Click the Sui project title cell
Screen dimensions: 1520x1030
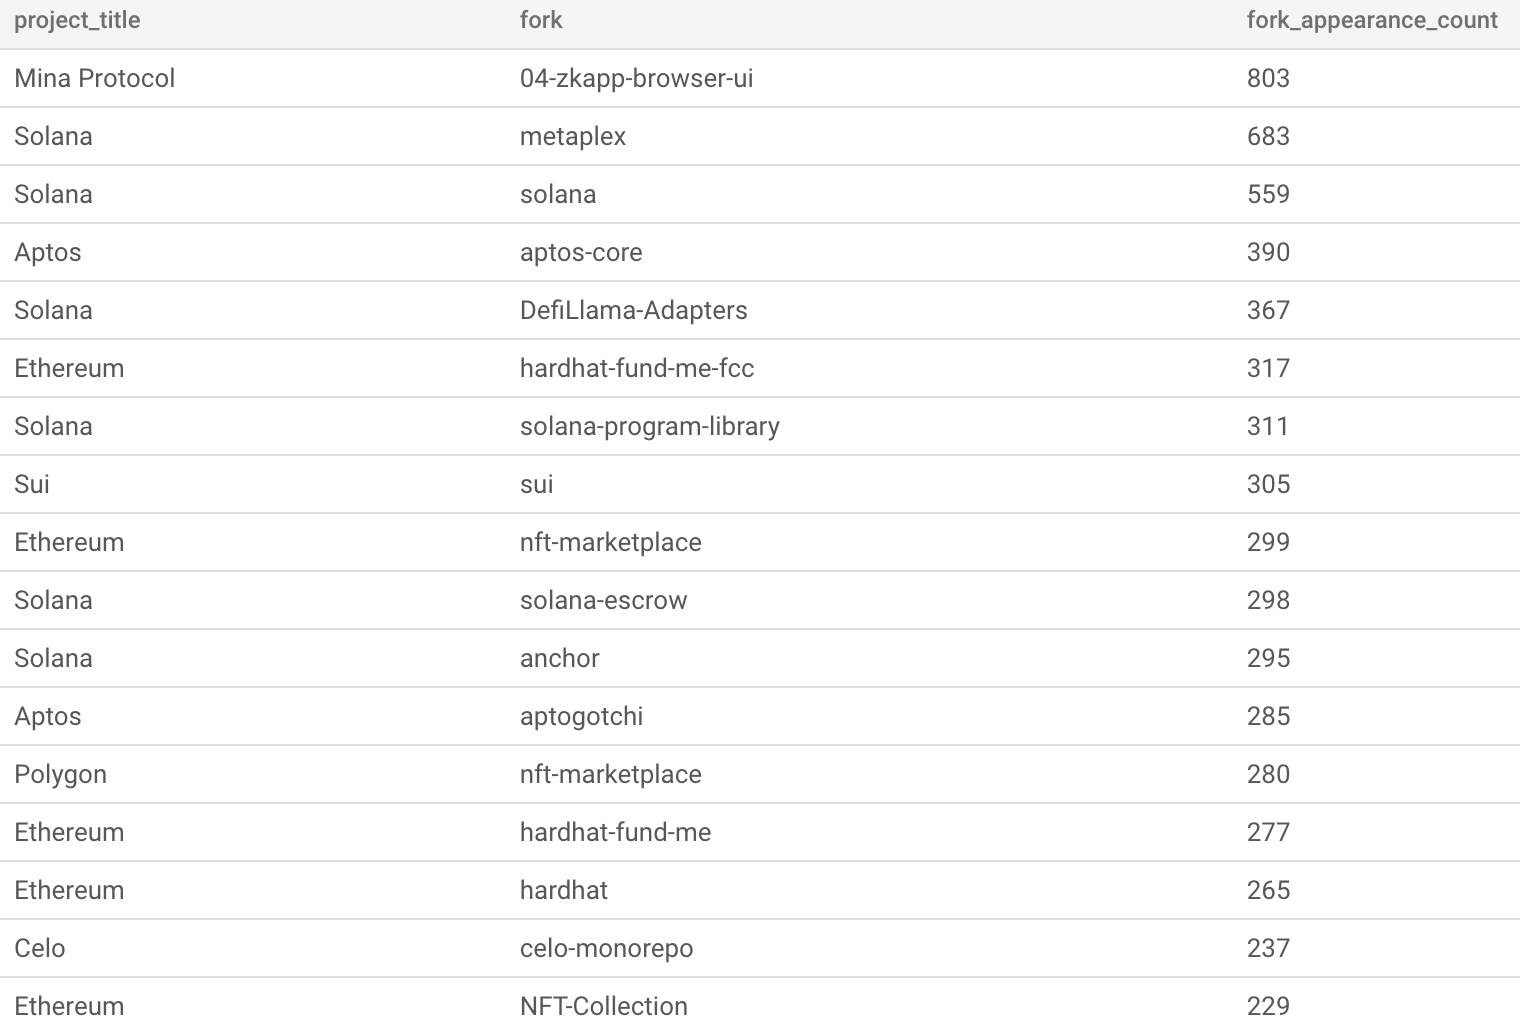[x=32, y=484]
